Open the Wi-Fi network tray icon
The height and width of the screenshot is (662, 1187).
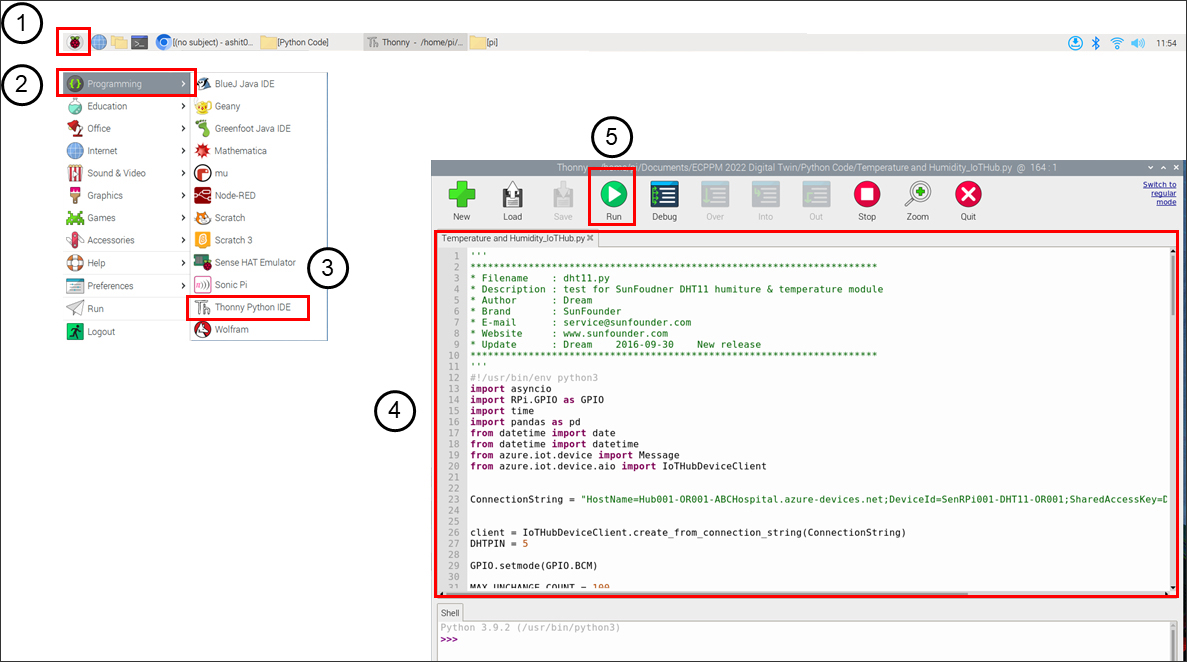pos(1117,43)
